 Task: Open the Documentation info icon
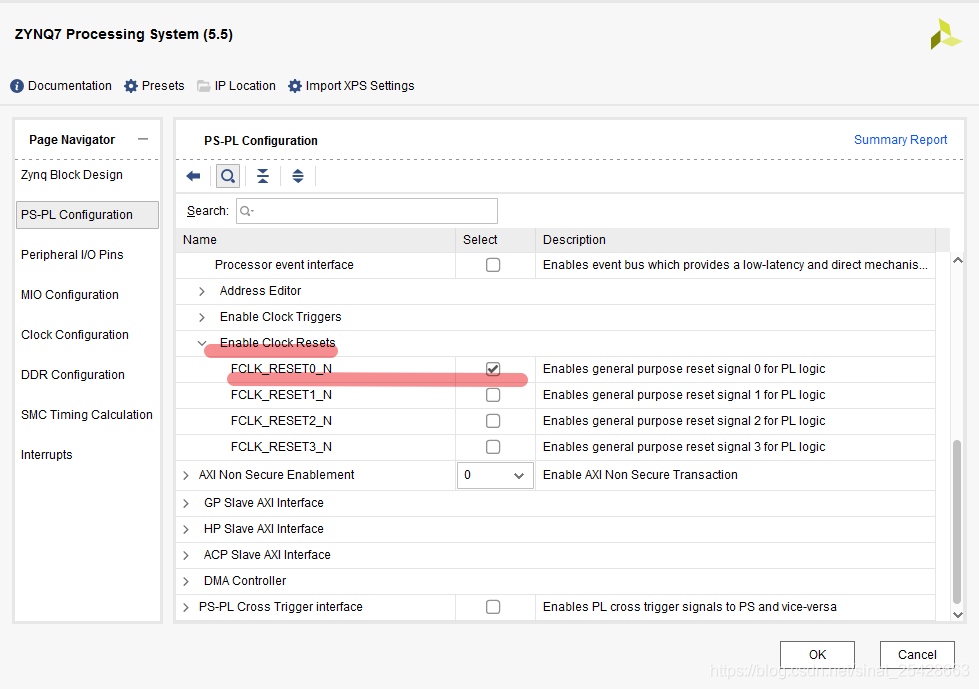click(x=17, y=86)
